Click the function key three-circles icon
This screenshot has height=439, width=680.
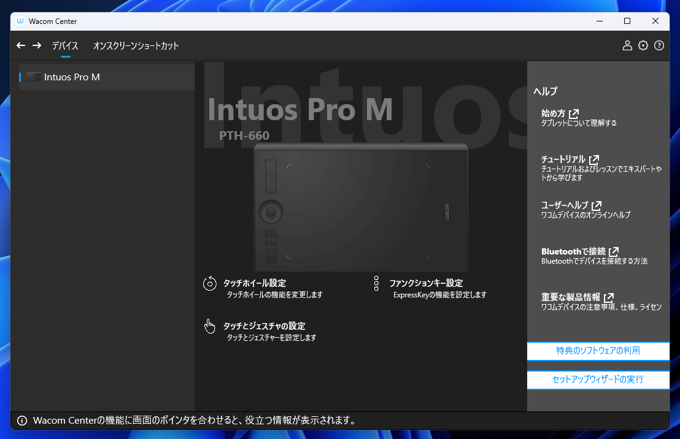pyautogui.click(x=376, y=283)
